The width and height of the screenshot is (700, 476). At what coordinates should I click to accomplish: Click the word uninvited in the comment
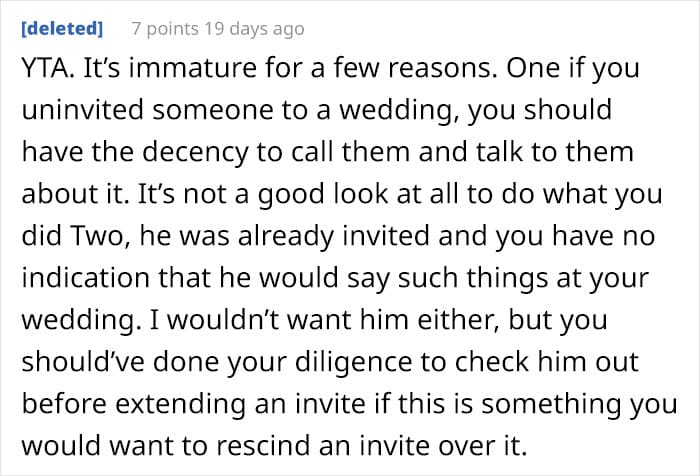click(x=83, y=109)
